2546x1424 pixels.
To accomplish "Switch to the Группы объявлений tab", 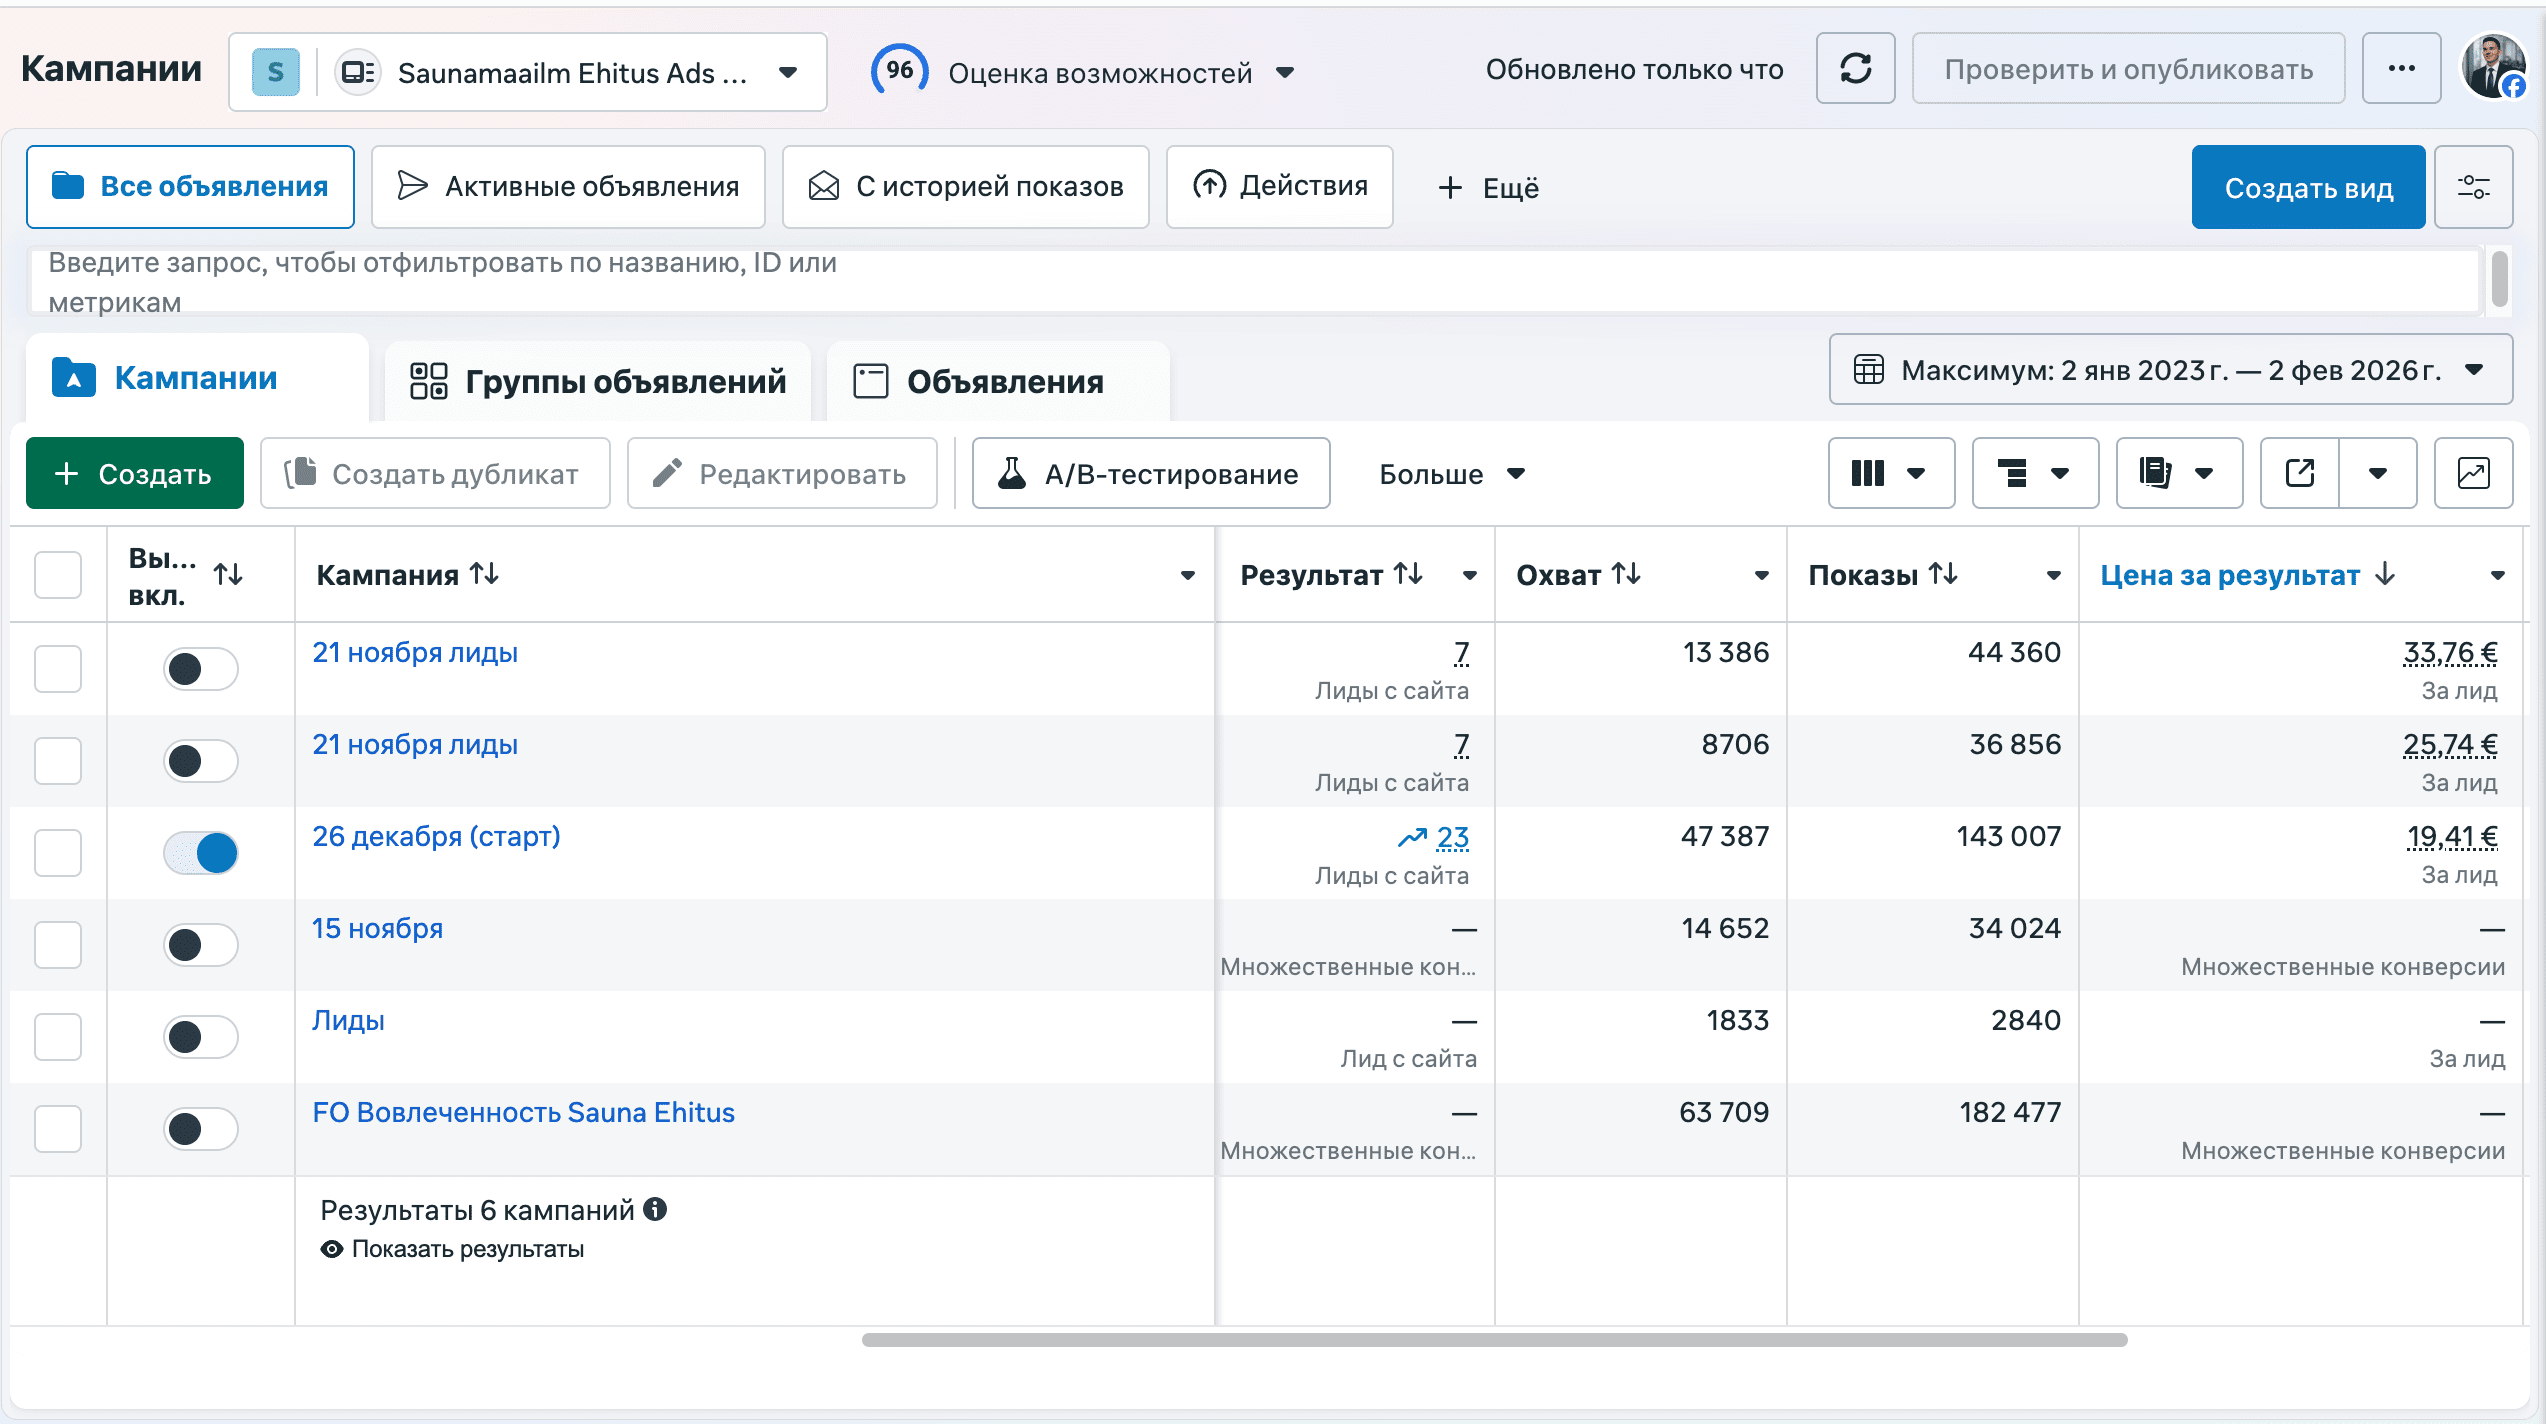I will point(598,381).
